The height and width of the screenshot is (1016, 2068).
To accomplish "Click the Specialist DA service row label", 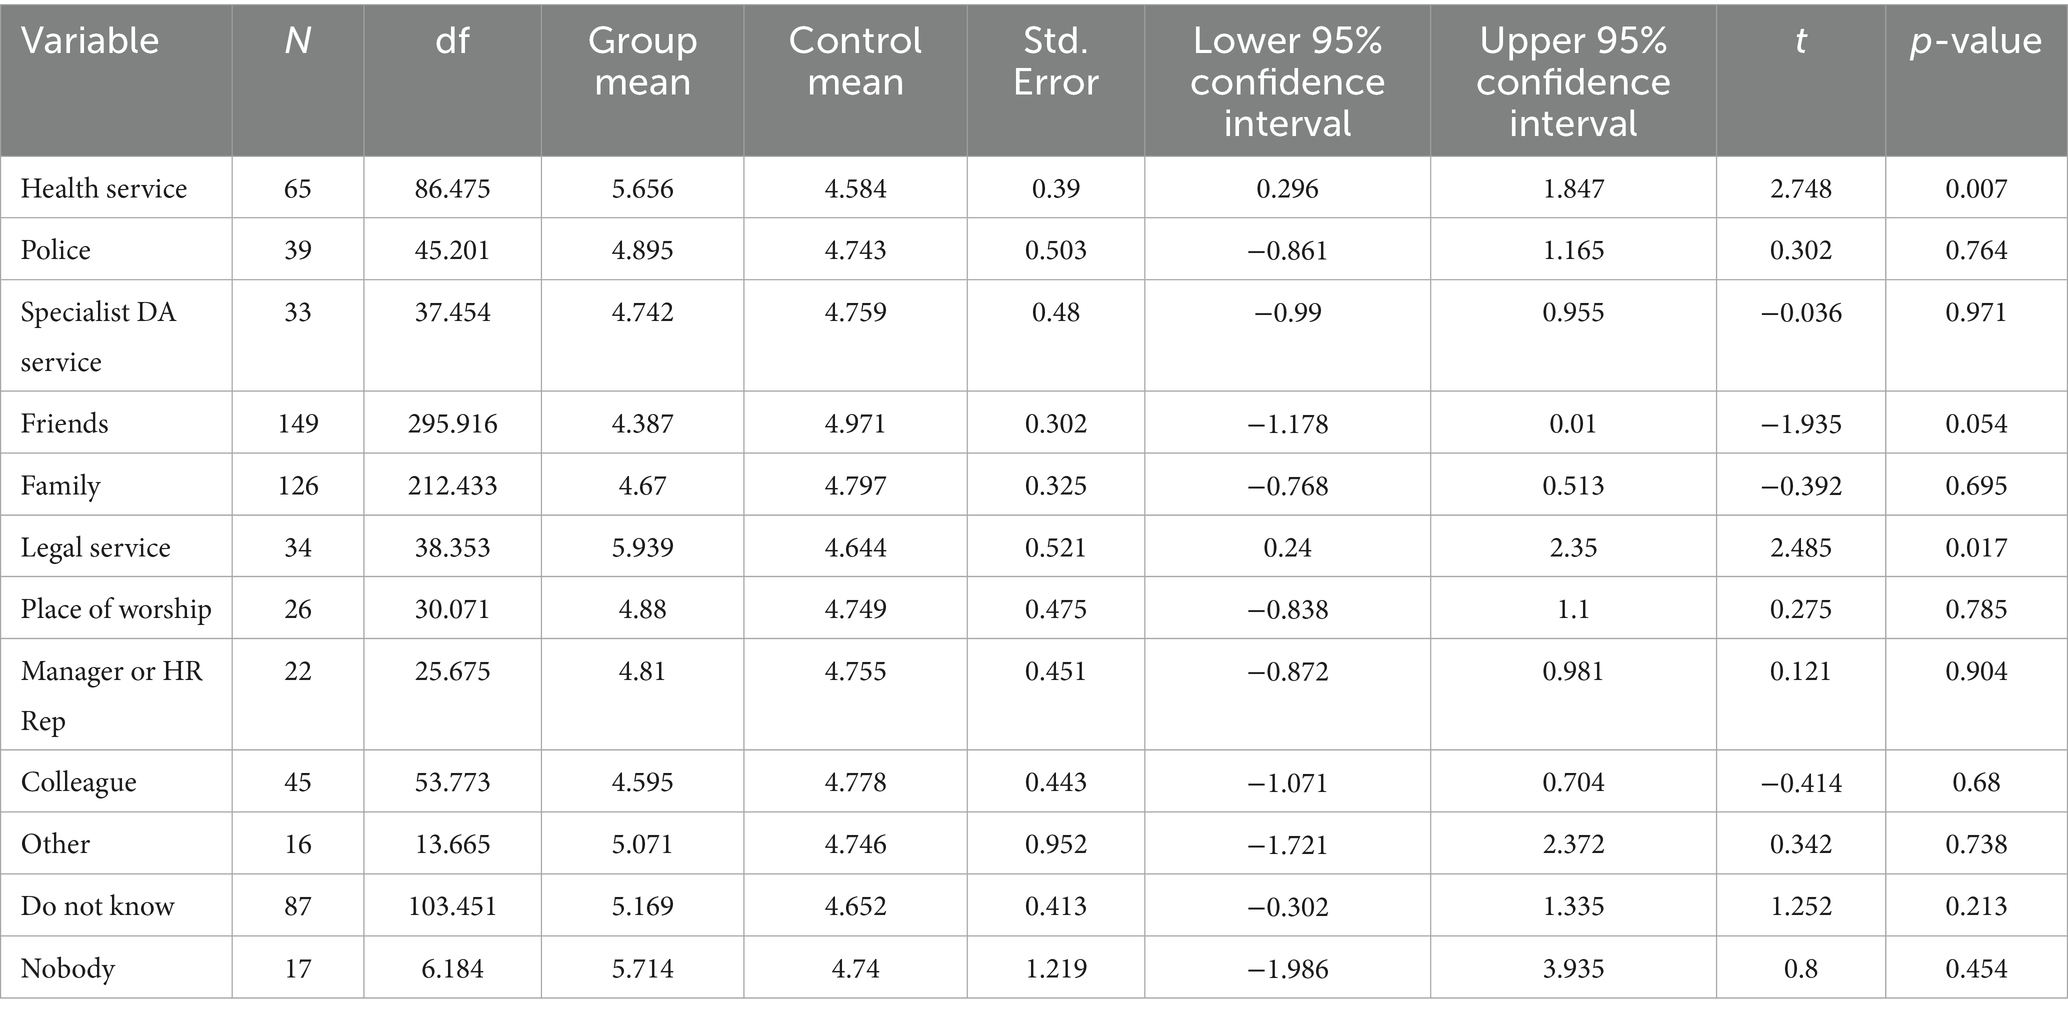I will pyautogui.click(x=98, y=336).
